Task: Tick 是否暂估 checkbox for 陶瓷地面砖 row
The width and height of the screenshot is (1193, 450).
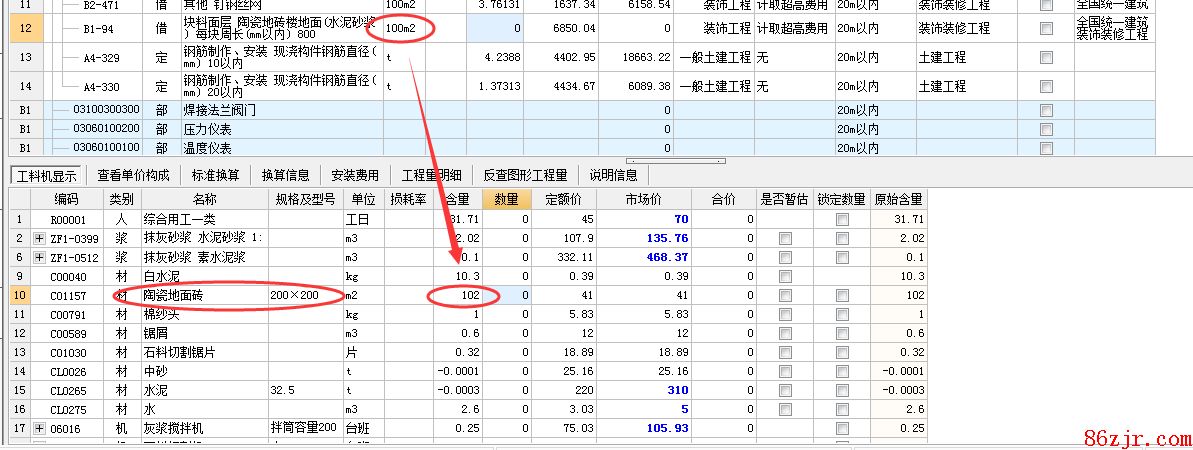Action: pyautogui.click(x=784, y=295)
